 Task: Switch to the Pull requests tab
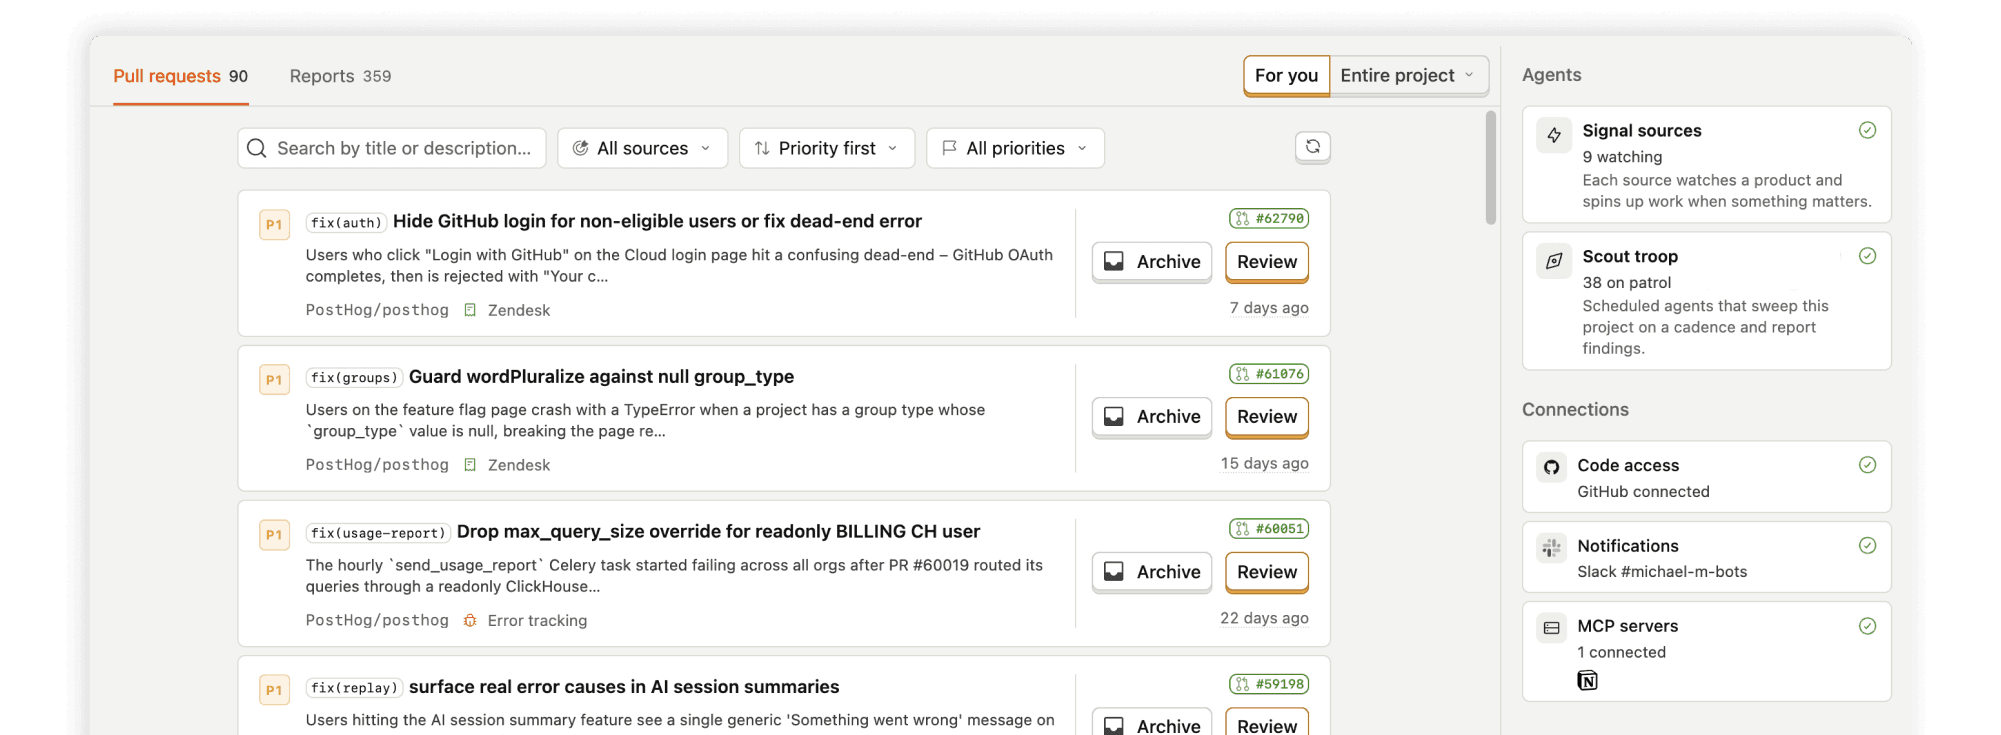(181, 76)
